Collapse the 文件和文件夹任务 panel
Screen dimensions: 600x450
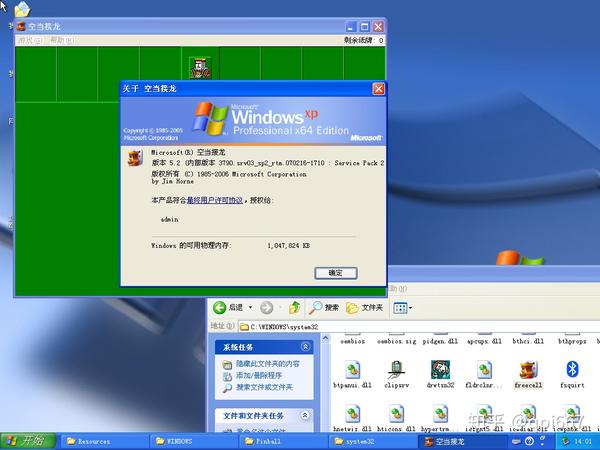[305, 415]
